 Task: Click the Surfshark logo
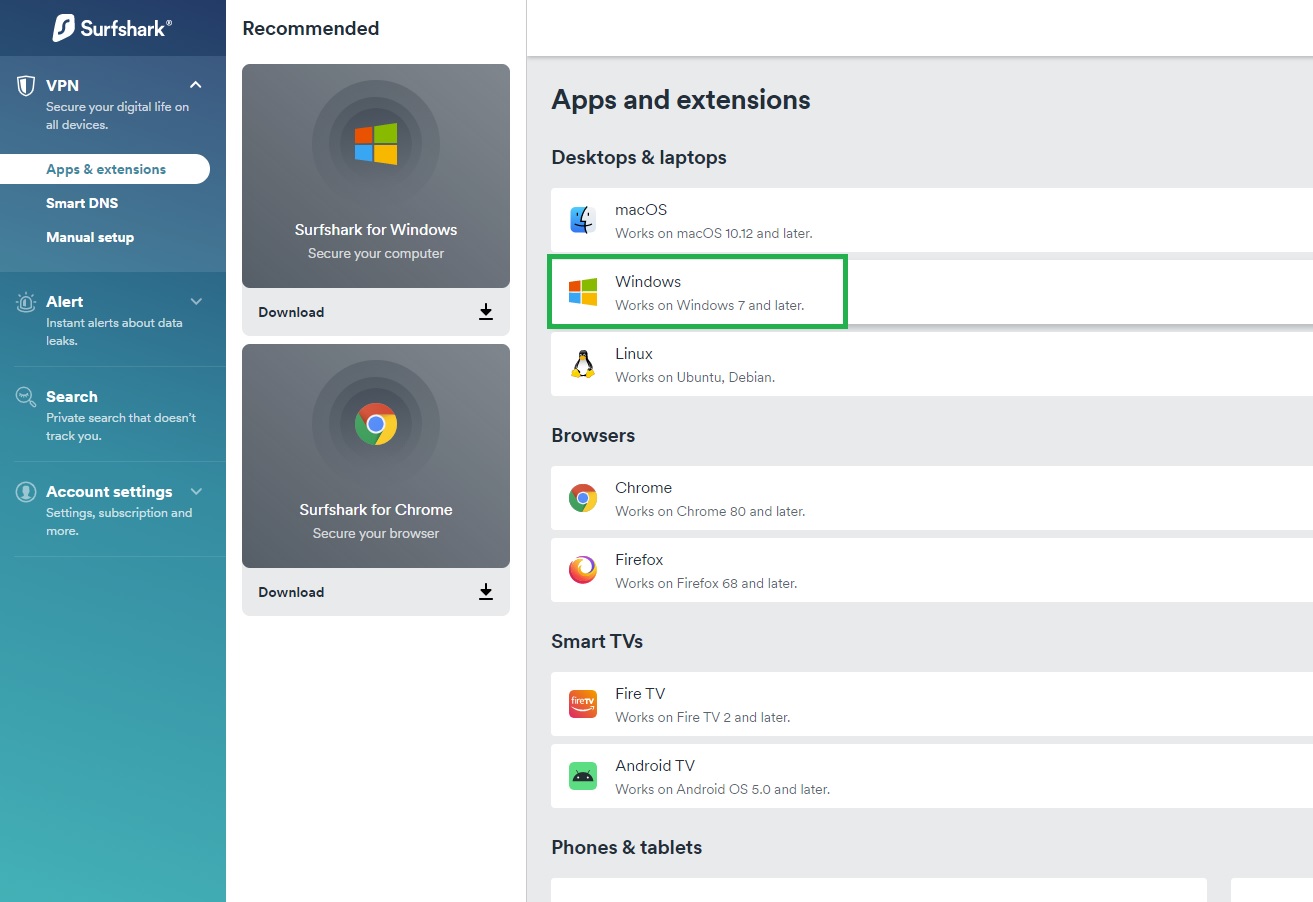(x=112, y=27)
